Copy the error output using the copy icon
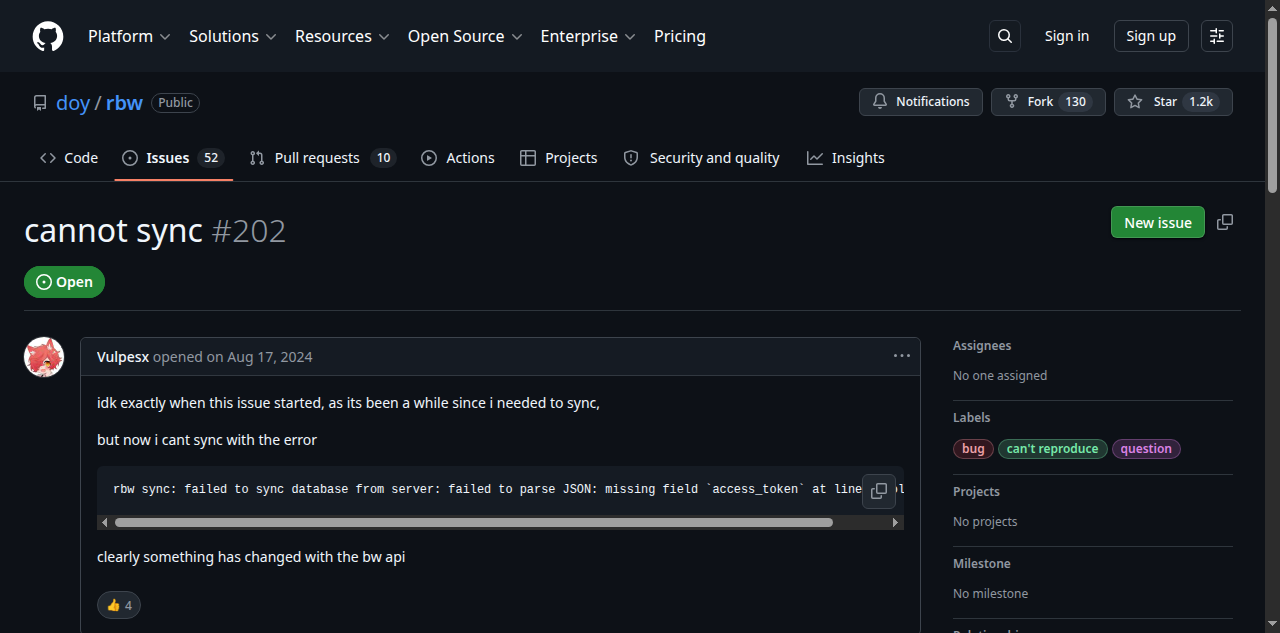 pos(879,491)
